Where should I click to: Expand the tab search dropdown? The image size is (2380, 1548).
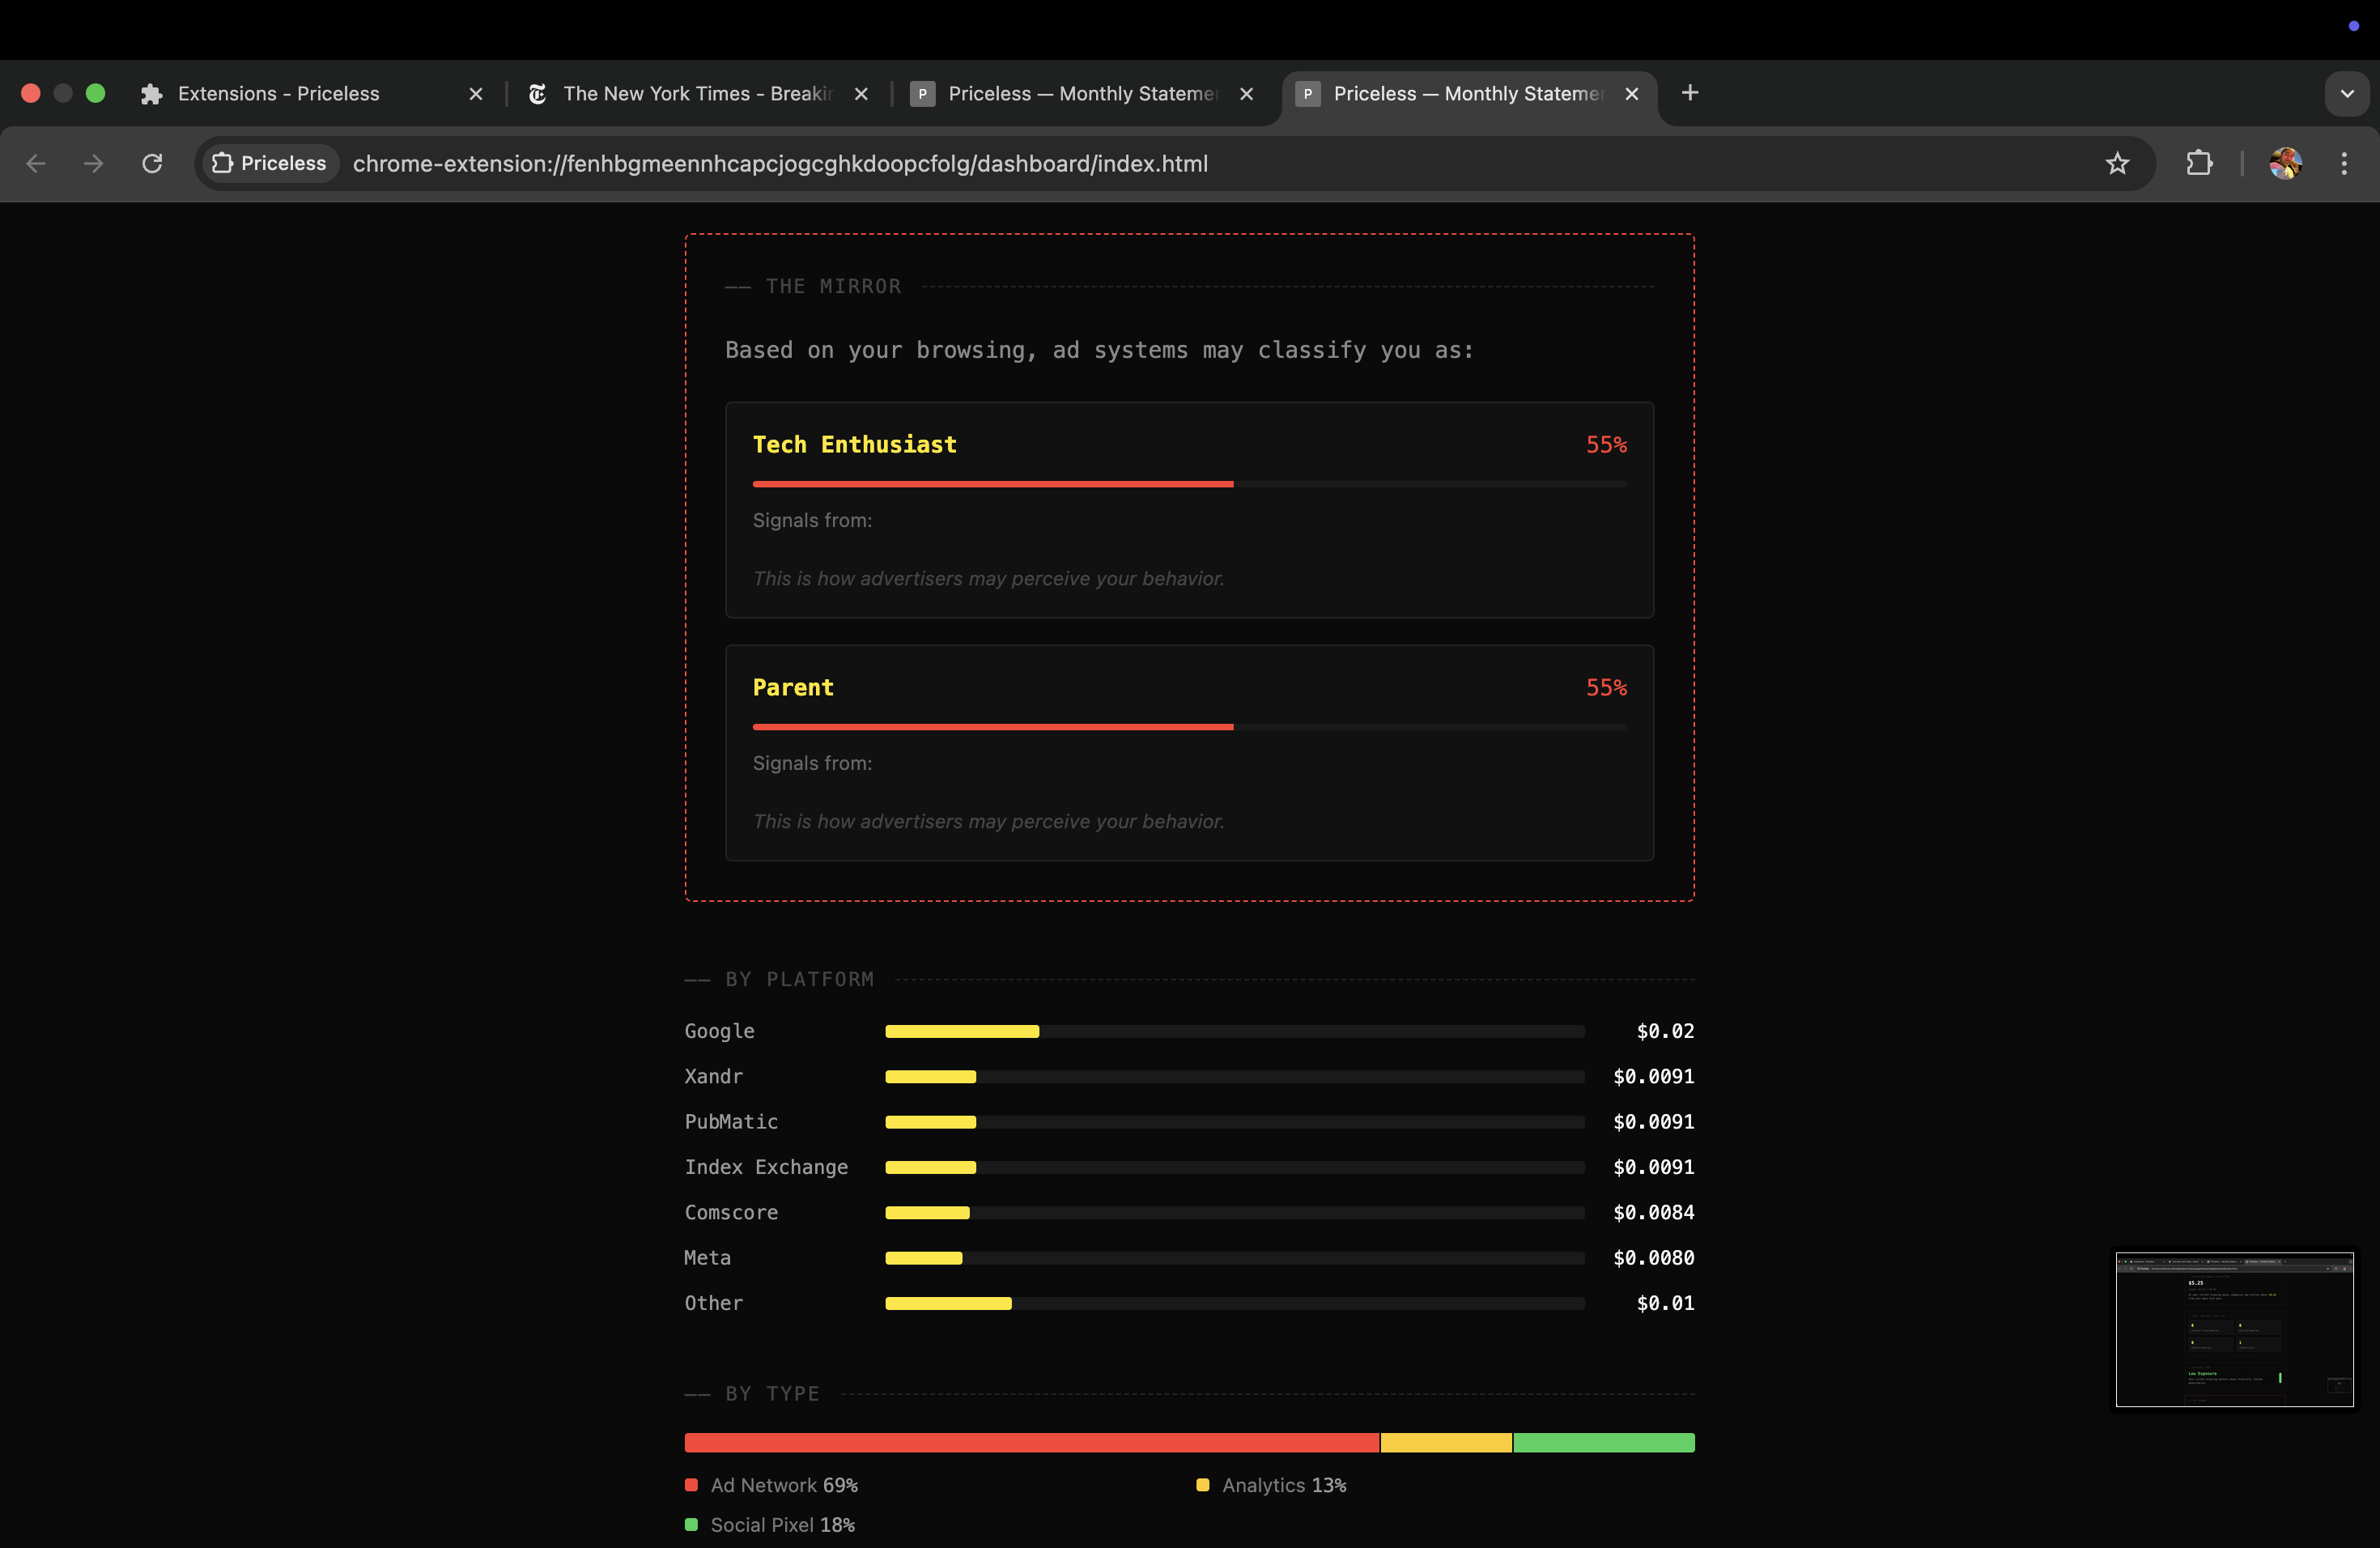click(2346, 93)
